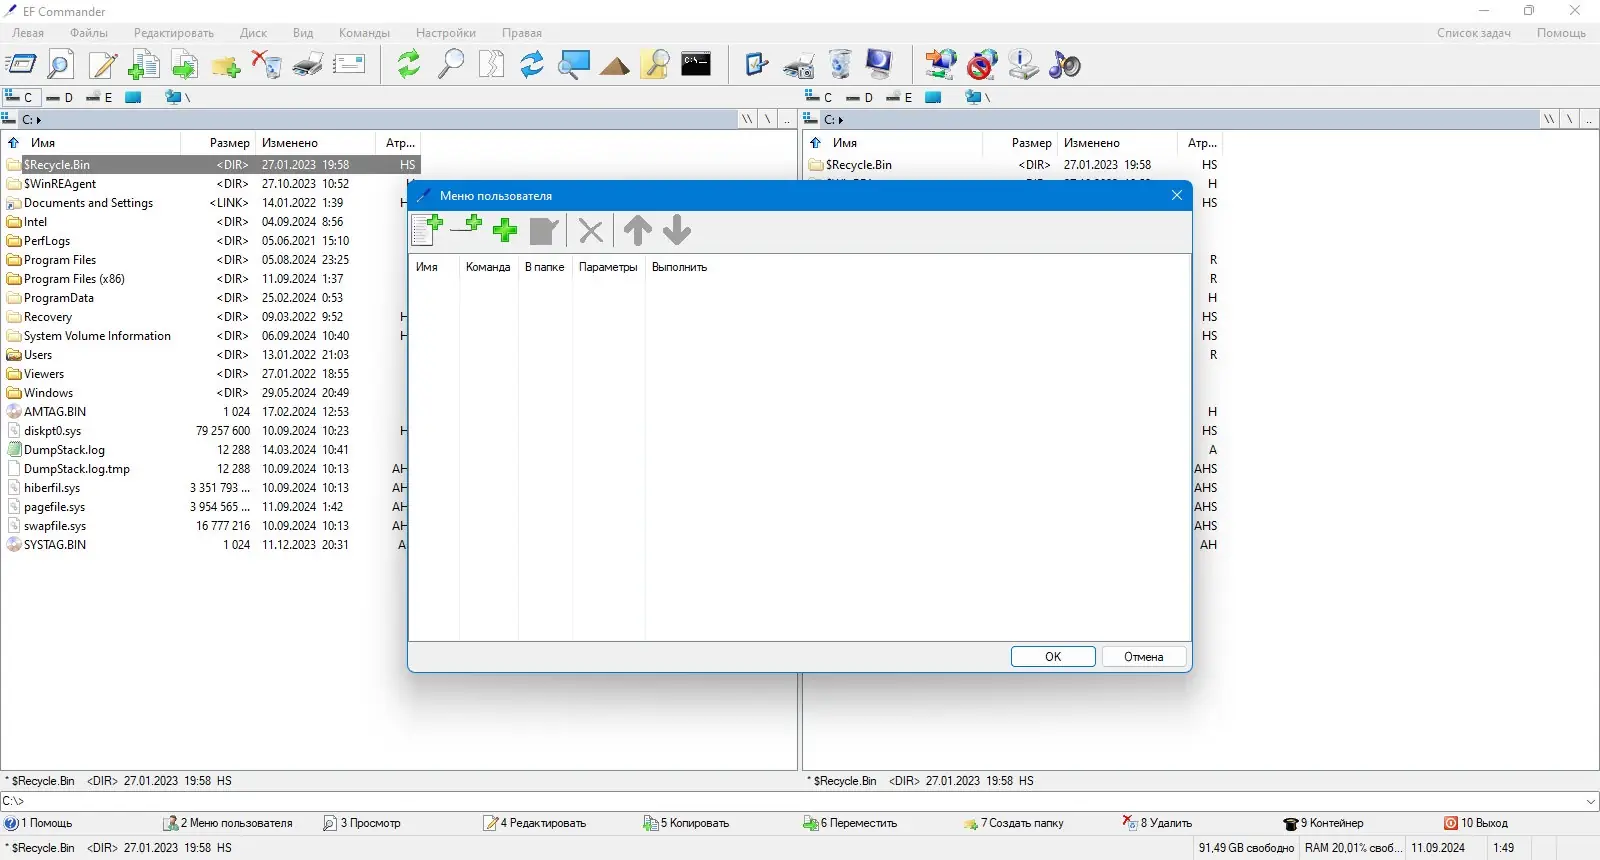Click the Выполнить column header in dialog
This screenshot has width=1600, height=860.
click(x=679, y=267)
